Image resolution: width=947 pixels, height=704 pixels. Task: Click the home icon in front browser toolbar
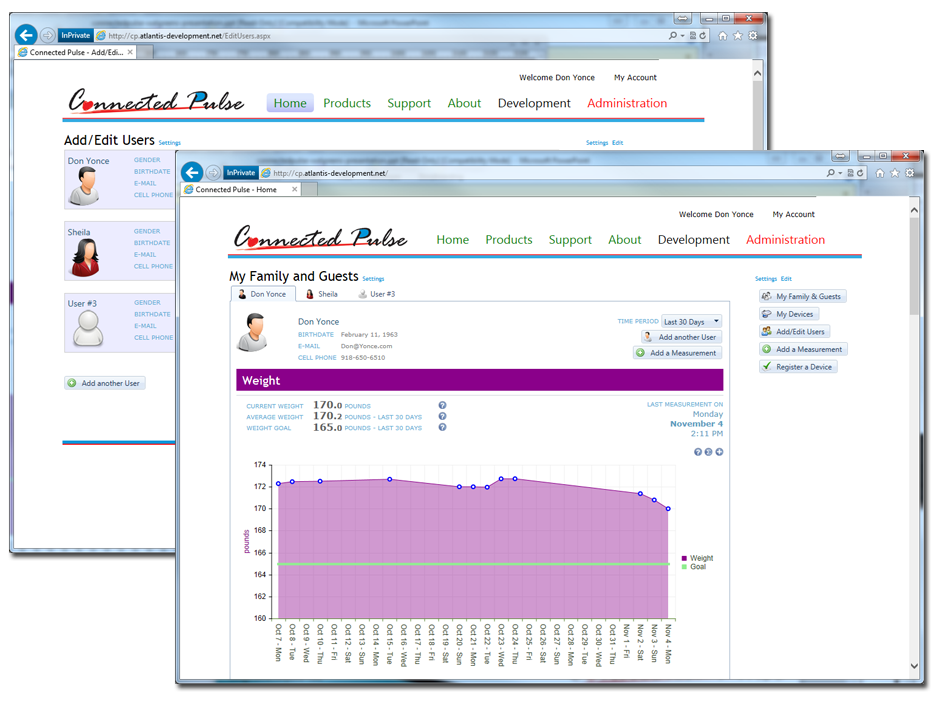(x=880, y=173)
